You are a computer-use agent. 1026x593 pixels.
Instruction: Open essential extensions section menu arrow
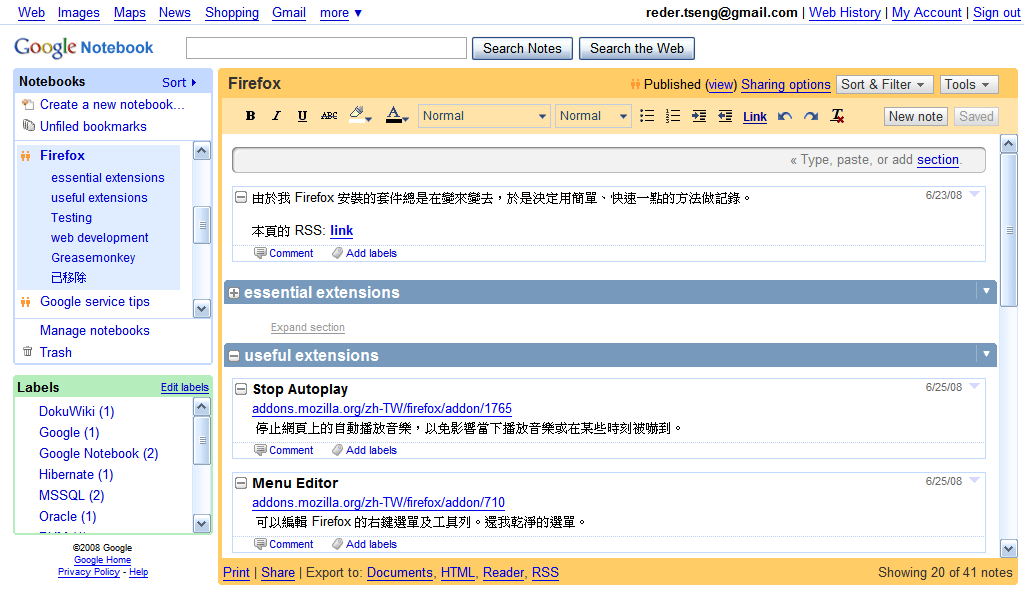point(986,291)
